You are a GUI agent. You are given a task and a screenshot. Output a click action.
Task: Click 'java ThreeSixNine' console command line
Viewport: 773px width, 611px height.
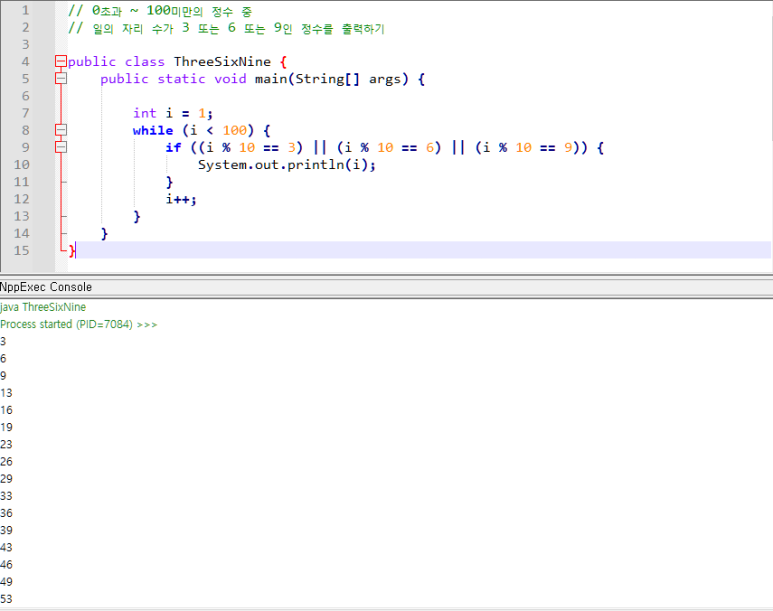pyautogui.click(x=43, y=307)
